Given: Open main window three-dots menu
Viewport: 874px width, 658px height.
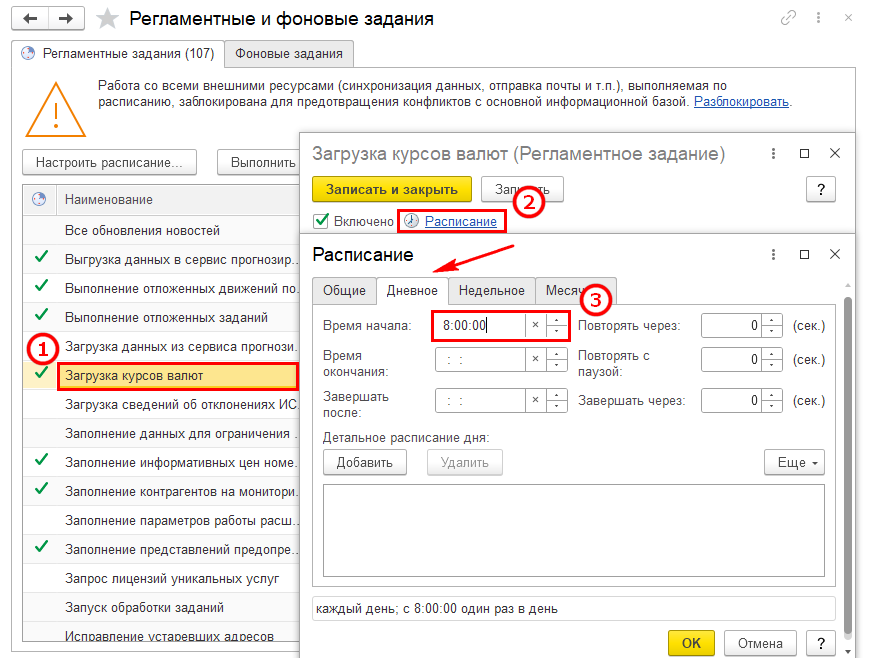Looking at the screenshot, I should (818, 18).
